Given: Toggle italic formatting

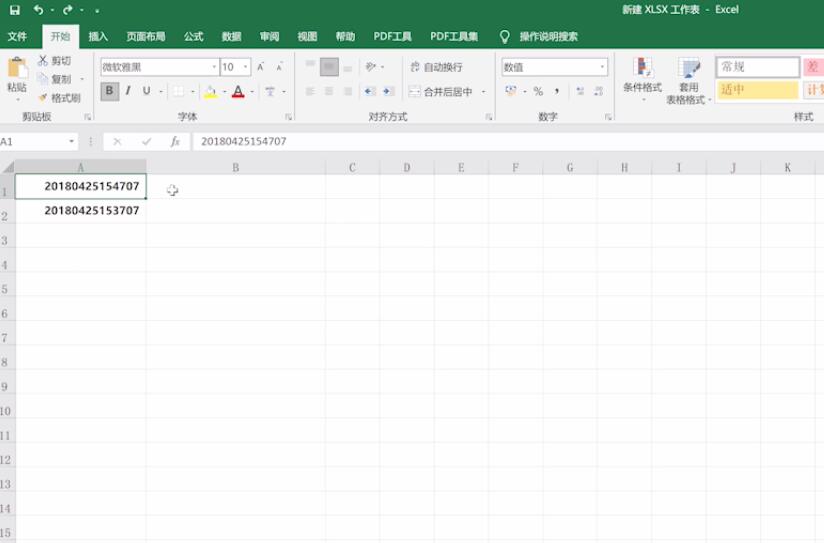Looking at the screenshot, I should click(128, 91).
